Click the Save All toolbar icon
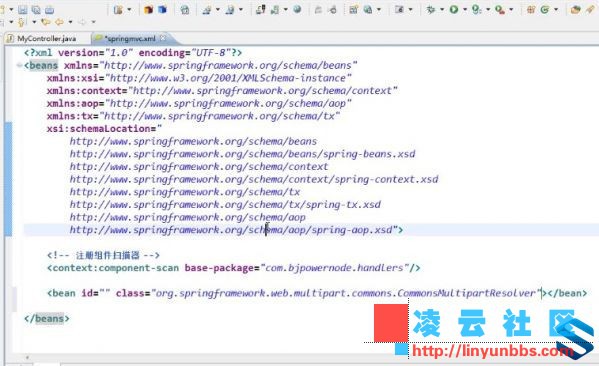This screenshot has height=366, width=599. pyautogui.click(x=36, y=10)
